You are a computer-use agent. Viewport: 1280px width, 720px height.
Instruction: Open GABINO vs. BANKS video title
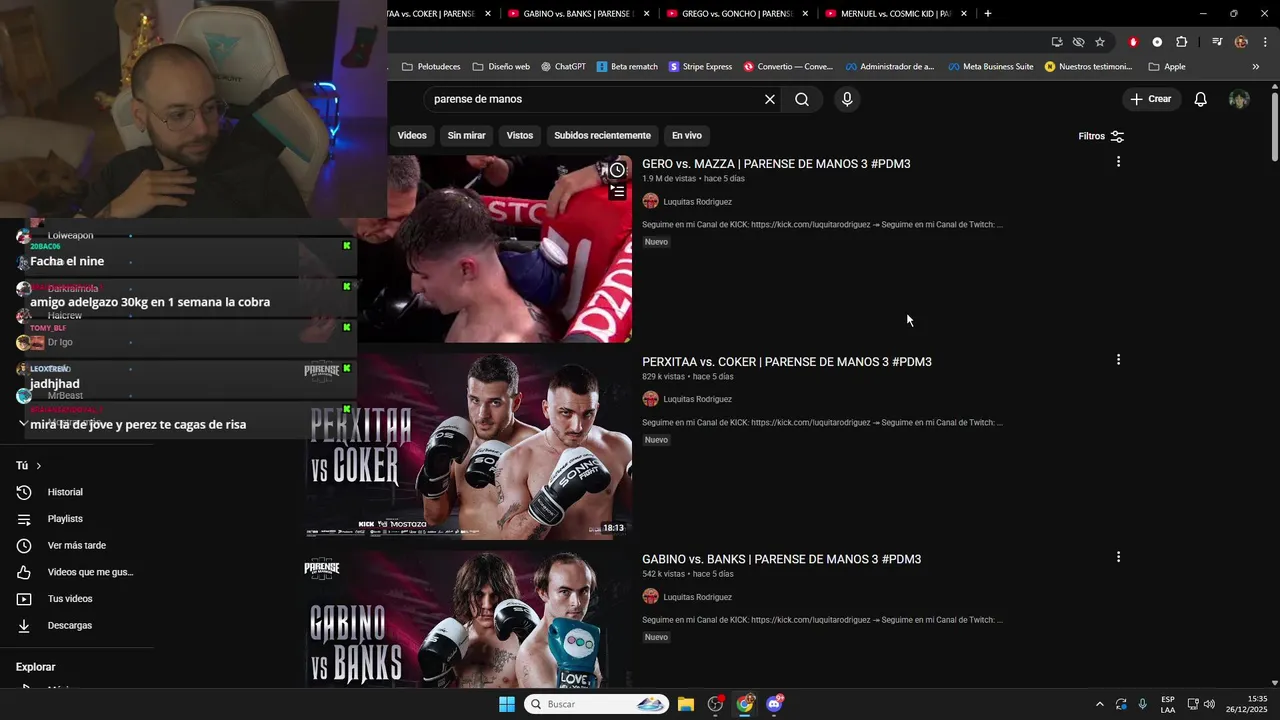(x=782, y=559)
